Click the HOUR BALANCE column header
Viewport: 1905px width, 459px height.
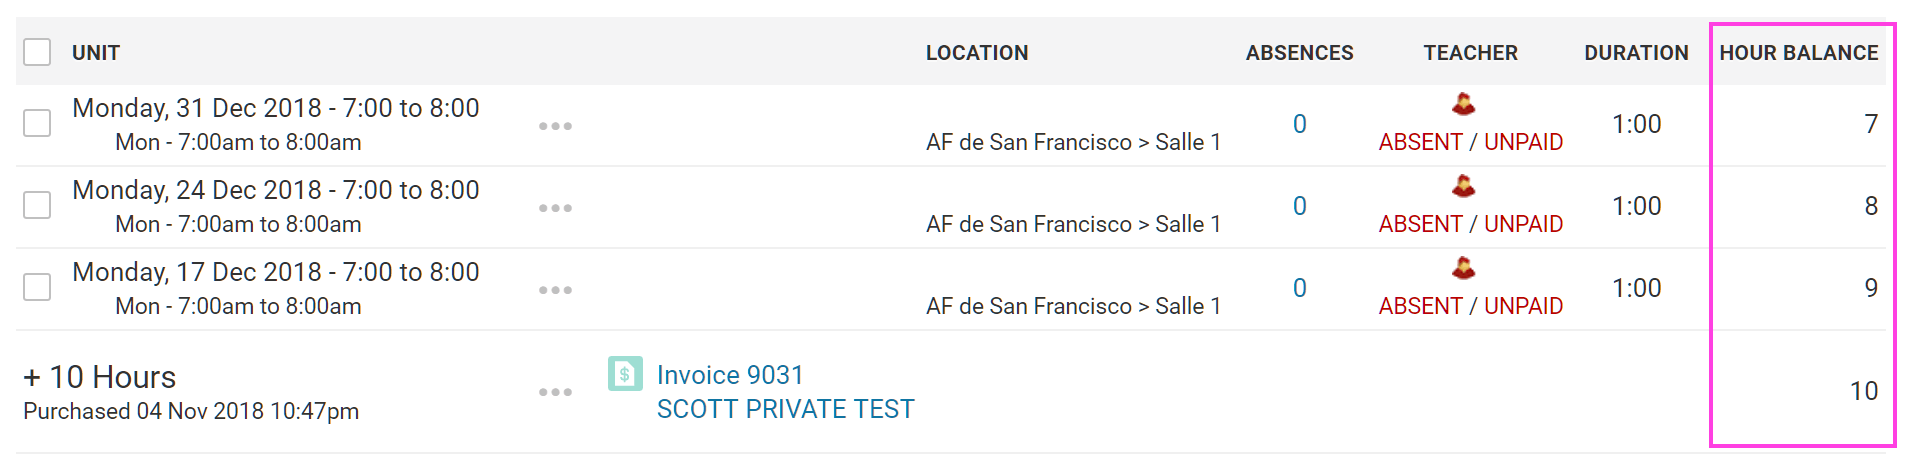pyautogui.click(x=1799, y=53)
